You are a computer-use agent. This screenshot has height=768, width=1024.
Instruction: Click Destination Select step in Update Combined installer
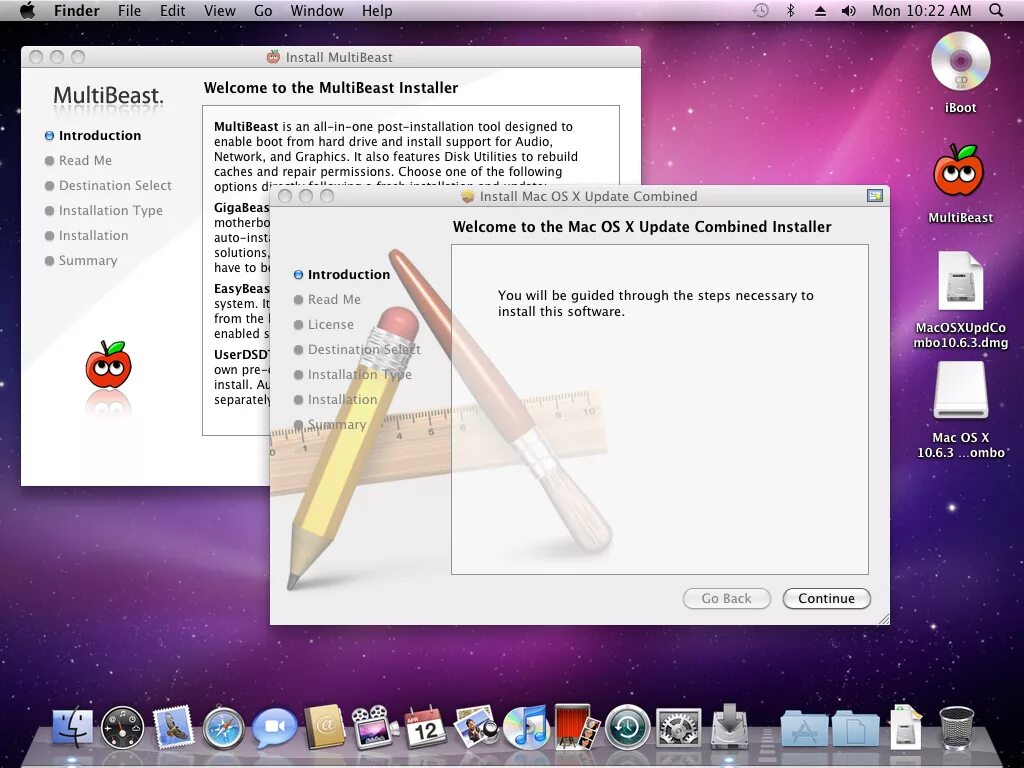[x=357, y=349]
